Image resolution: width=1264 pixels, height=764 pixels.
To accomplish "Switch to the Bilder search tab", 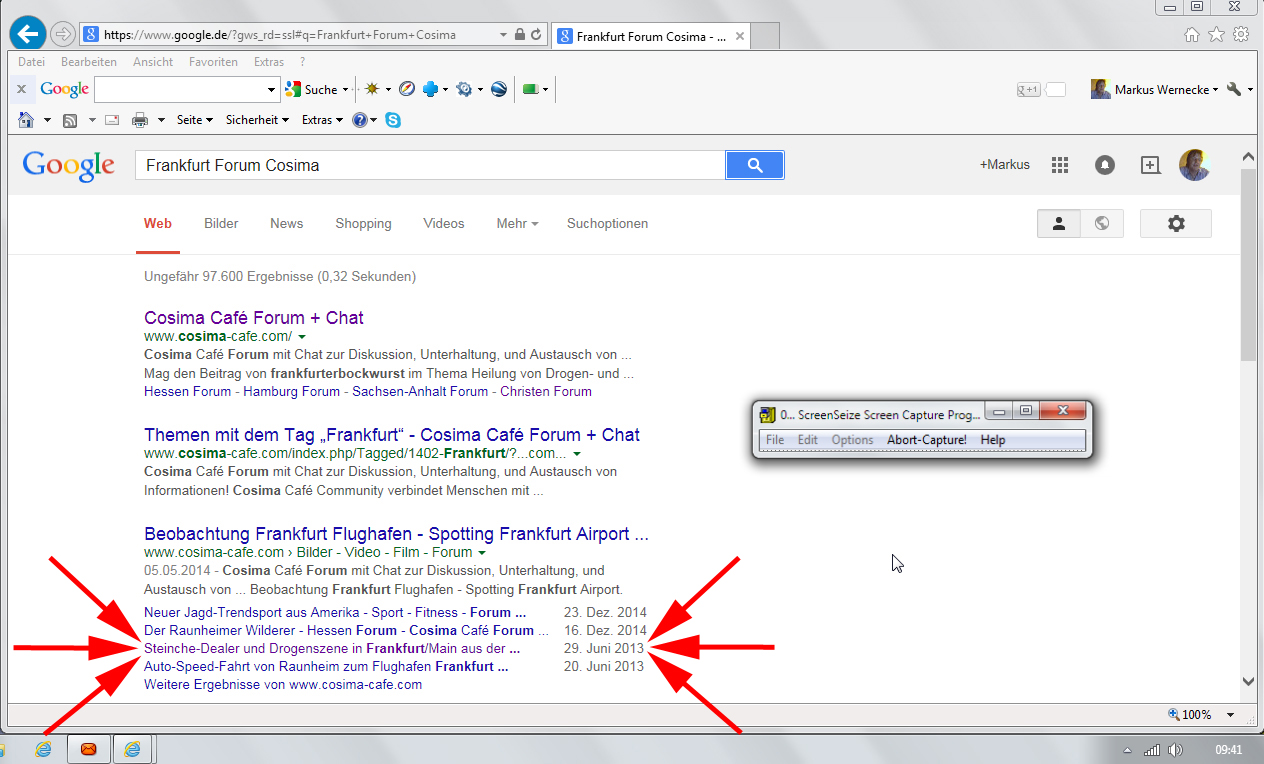I will [221, 224].
